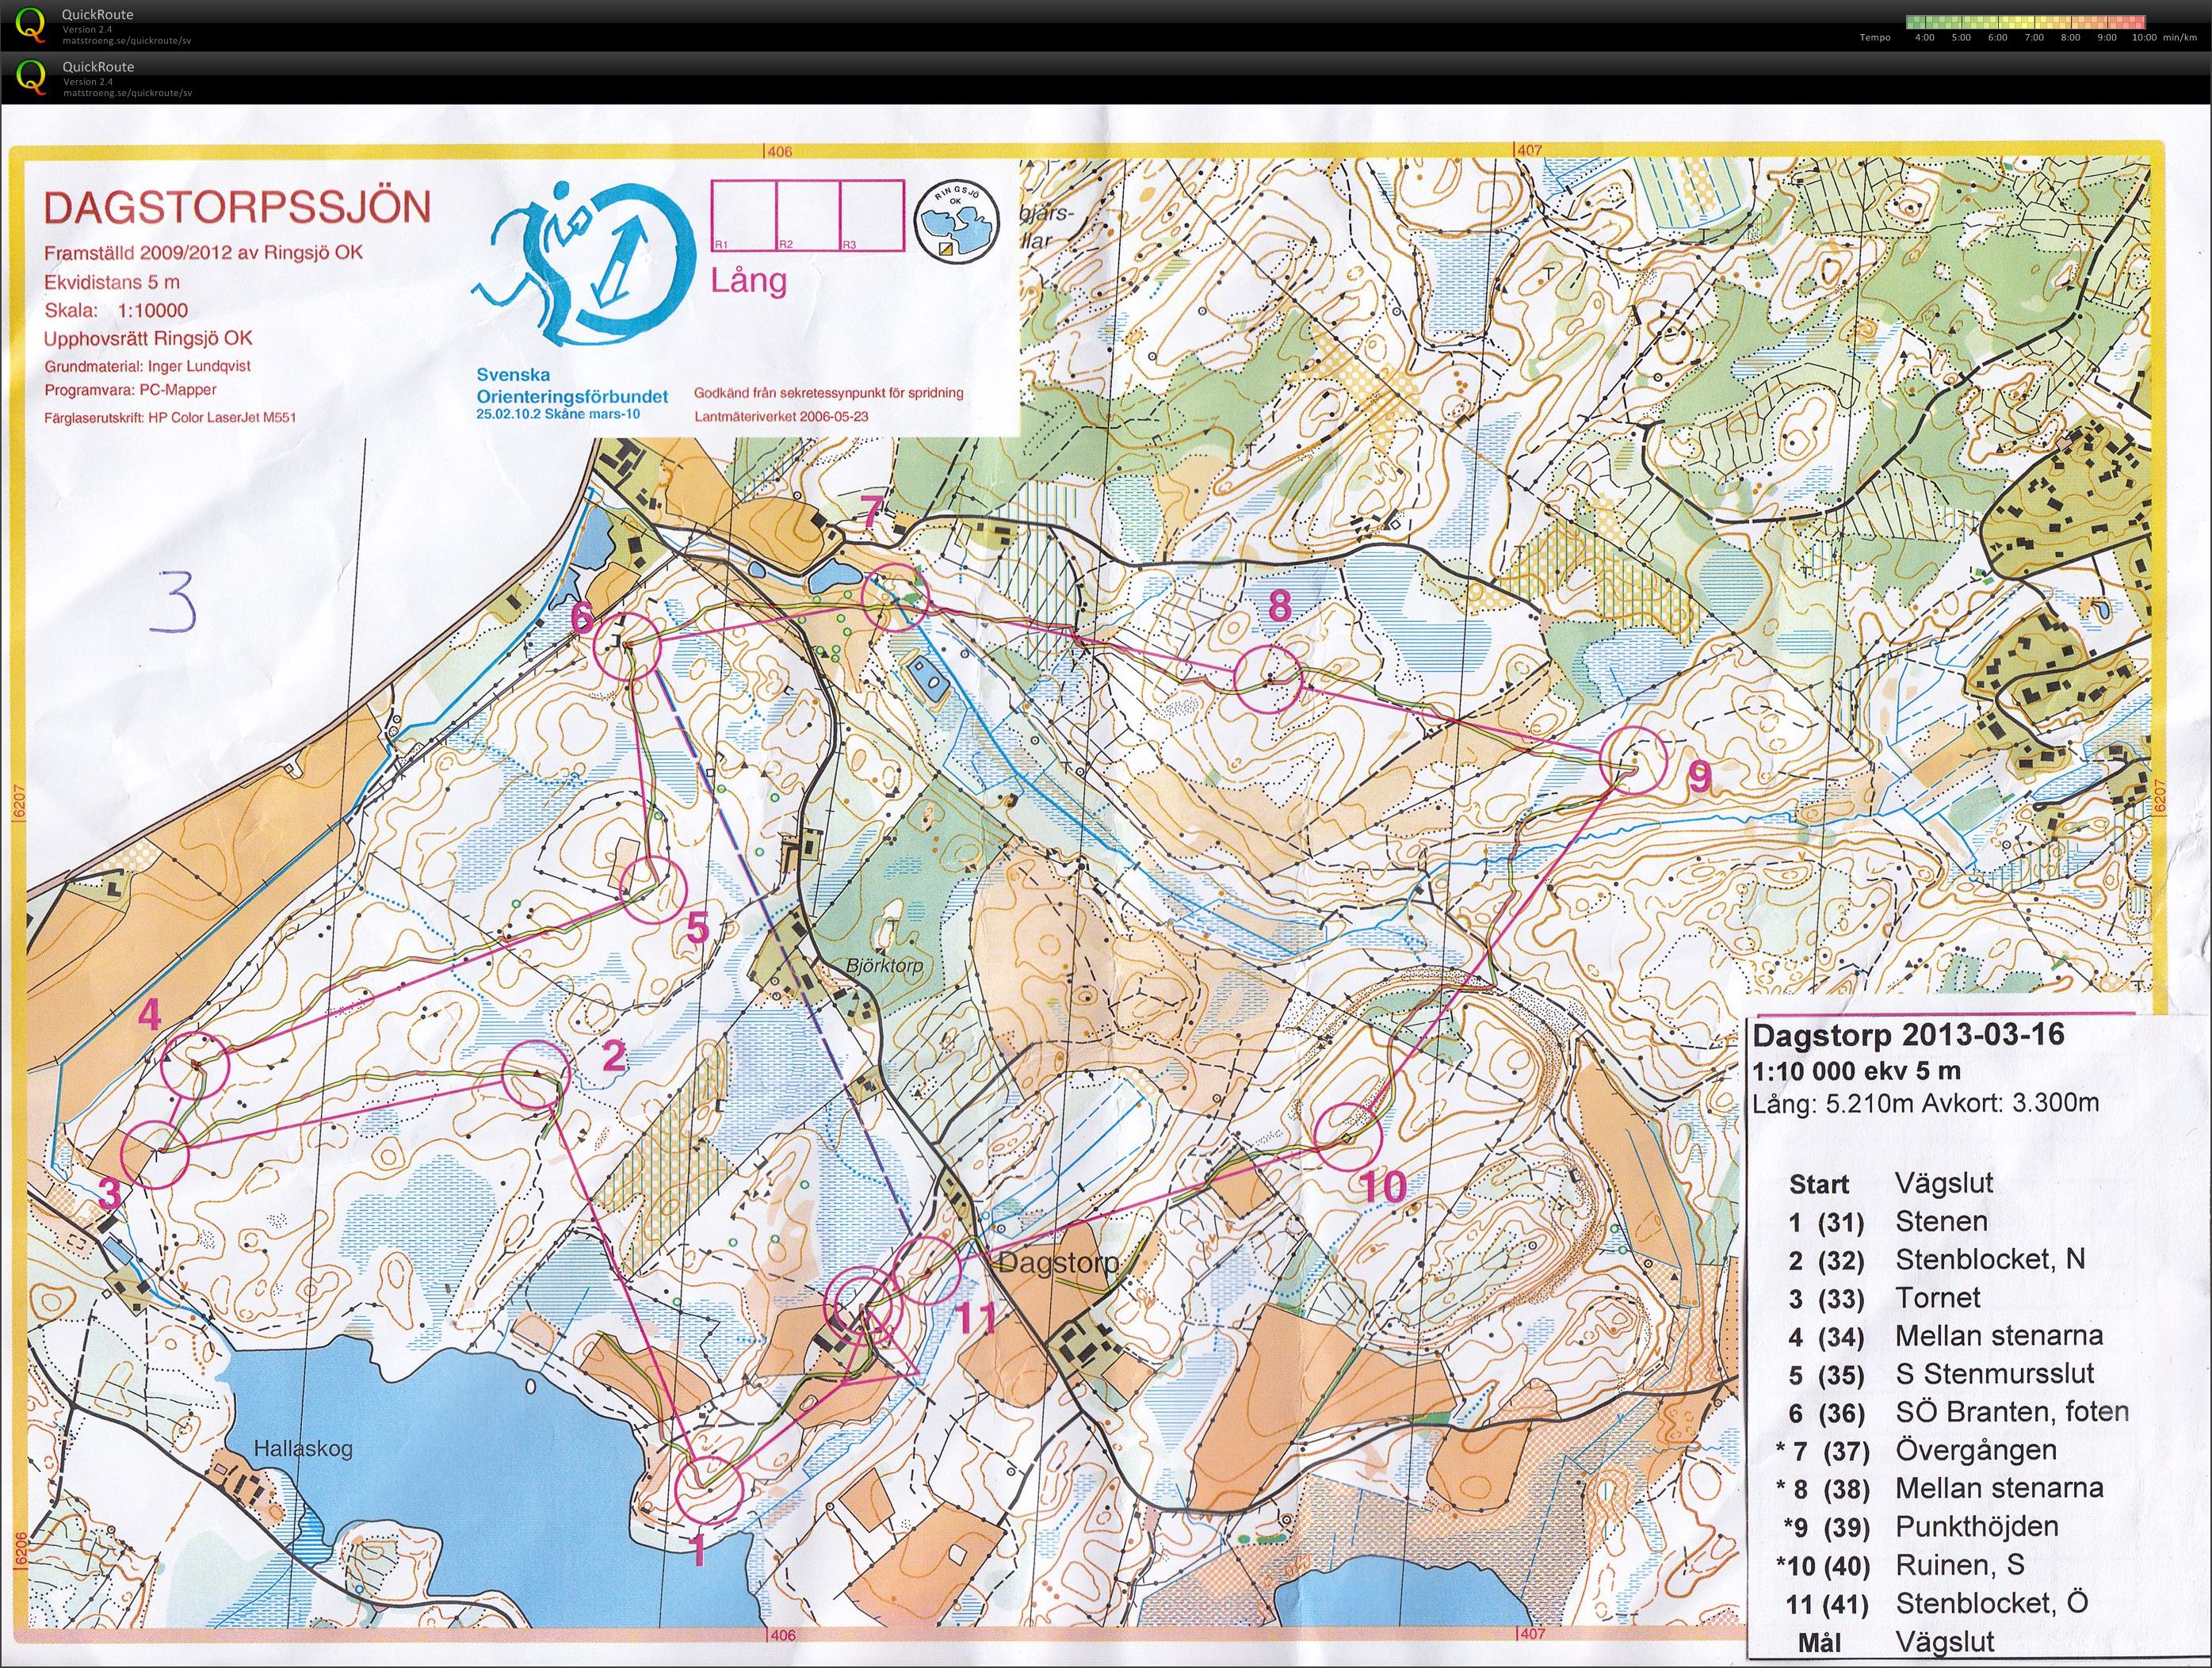Click '1:10 000 ekv 5 m' in the description box

1856,1071
